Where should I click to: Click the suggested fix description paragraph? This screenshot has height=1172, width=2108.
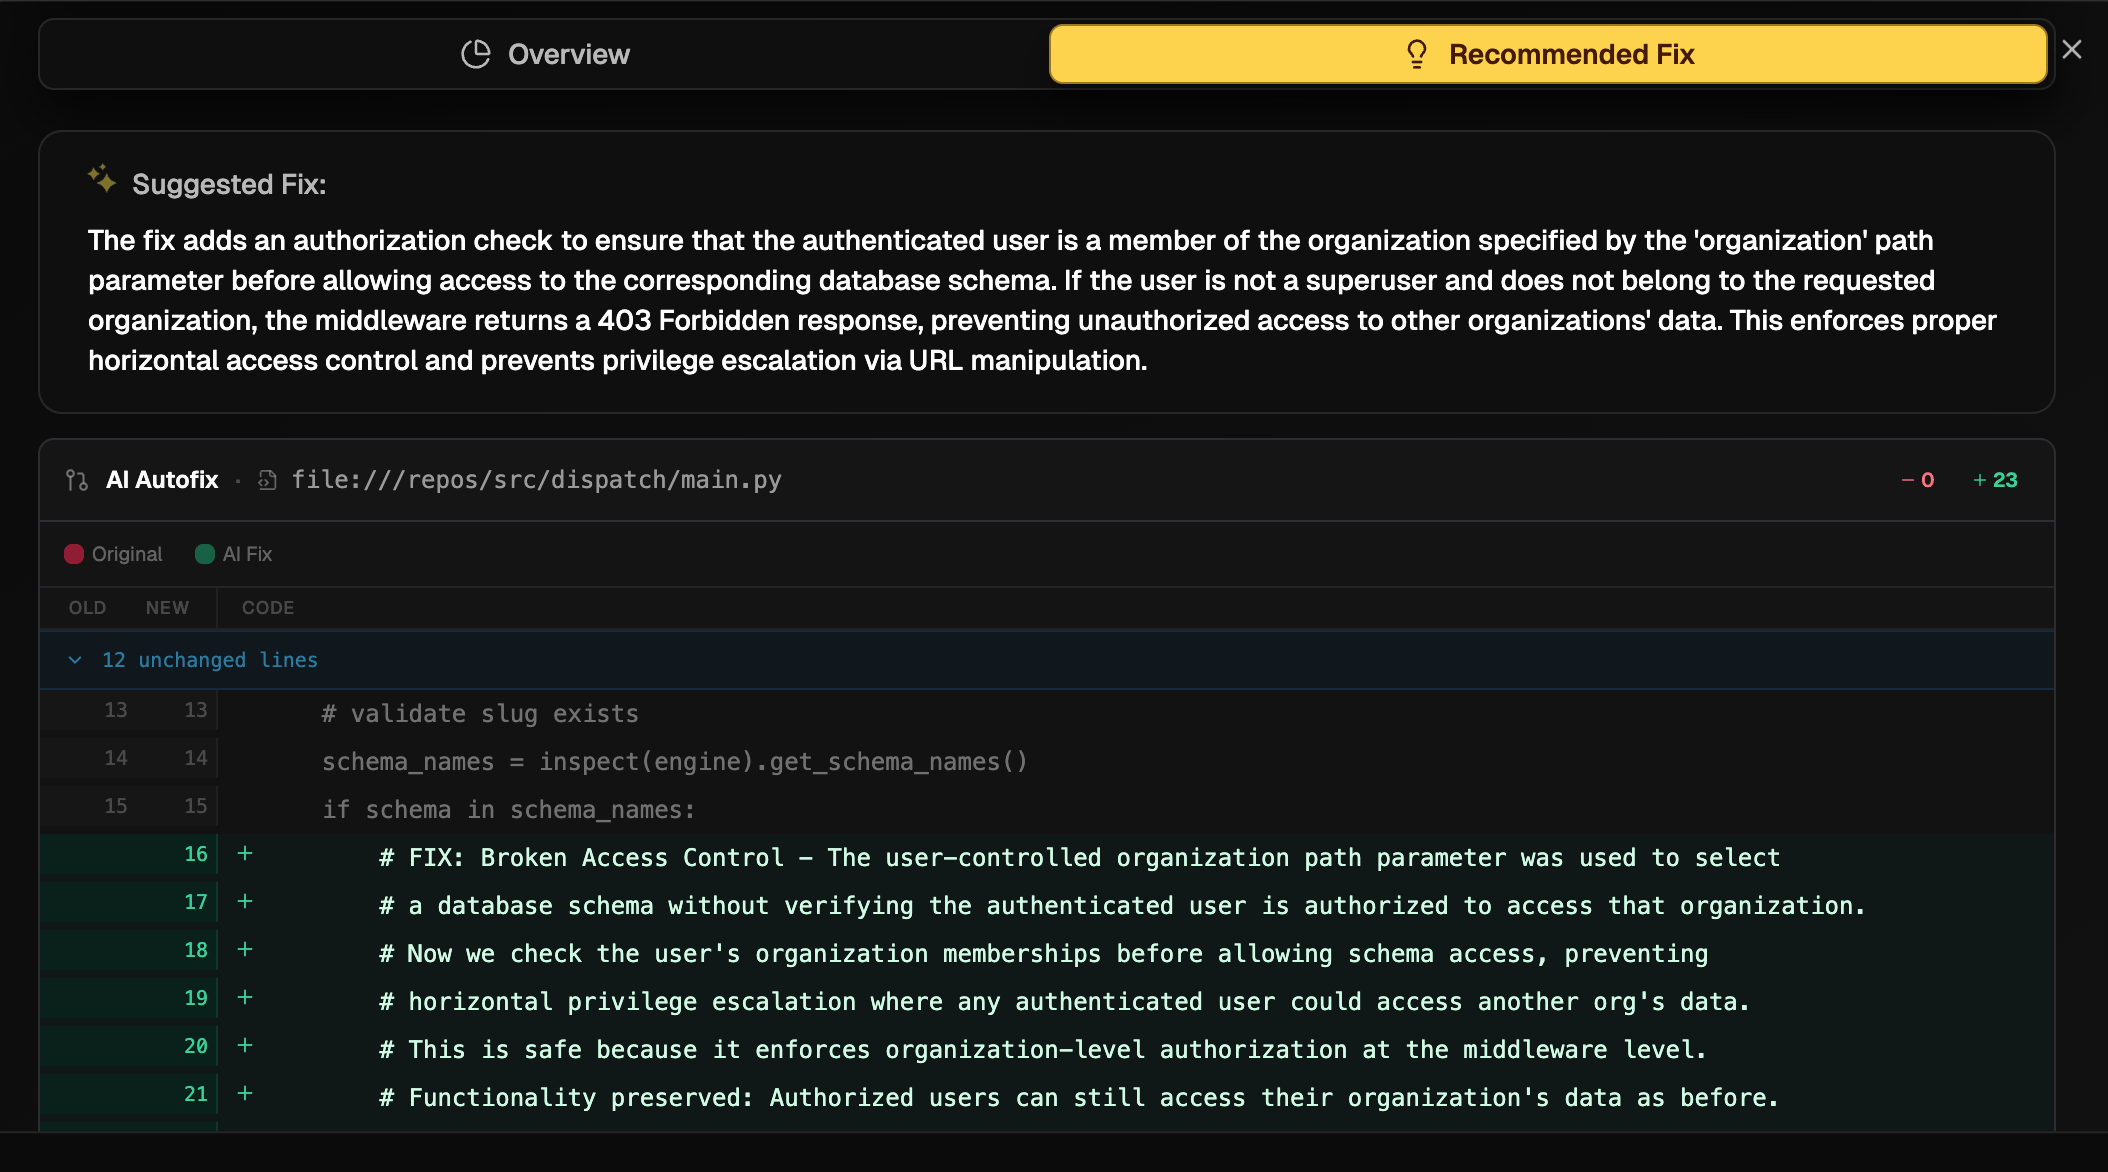coord(1042,300)
